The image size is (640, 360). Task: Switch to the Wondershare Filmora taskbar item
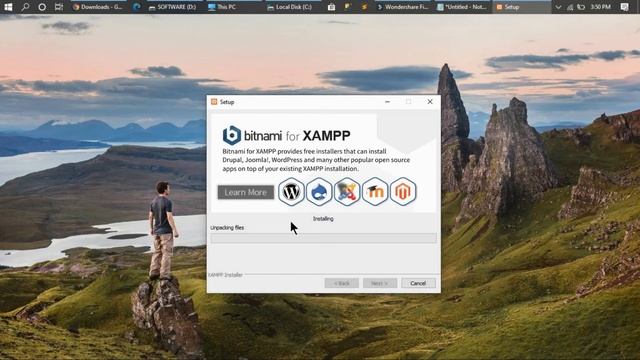click(x=403, y=7)
